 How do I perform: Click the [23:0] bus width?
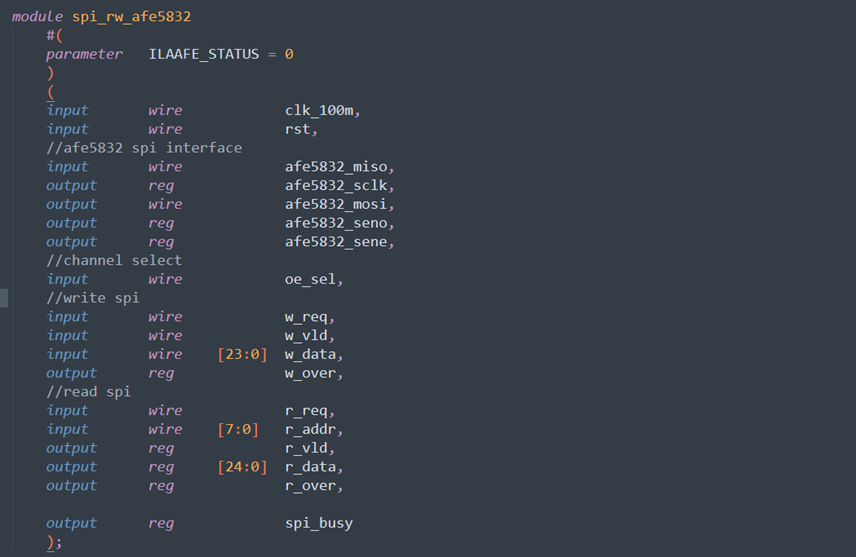click(242, 354)
